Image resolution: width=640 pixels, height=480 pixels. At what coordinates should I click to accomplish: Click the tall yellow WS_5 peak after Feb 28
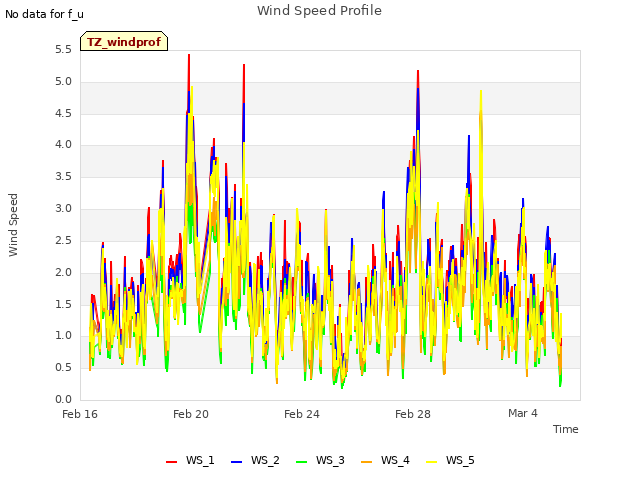point(481,92)
